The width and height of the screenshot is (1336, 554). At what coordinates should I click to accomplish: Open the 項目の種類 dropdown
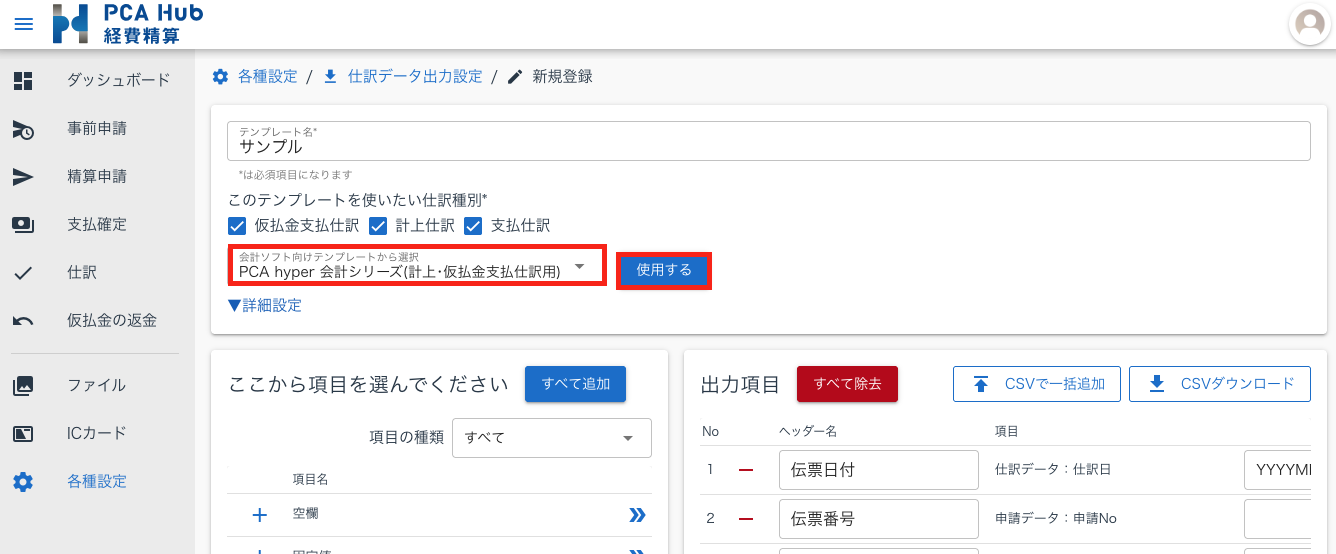tap(552, 438)
